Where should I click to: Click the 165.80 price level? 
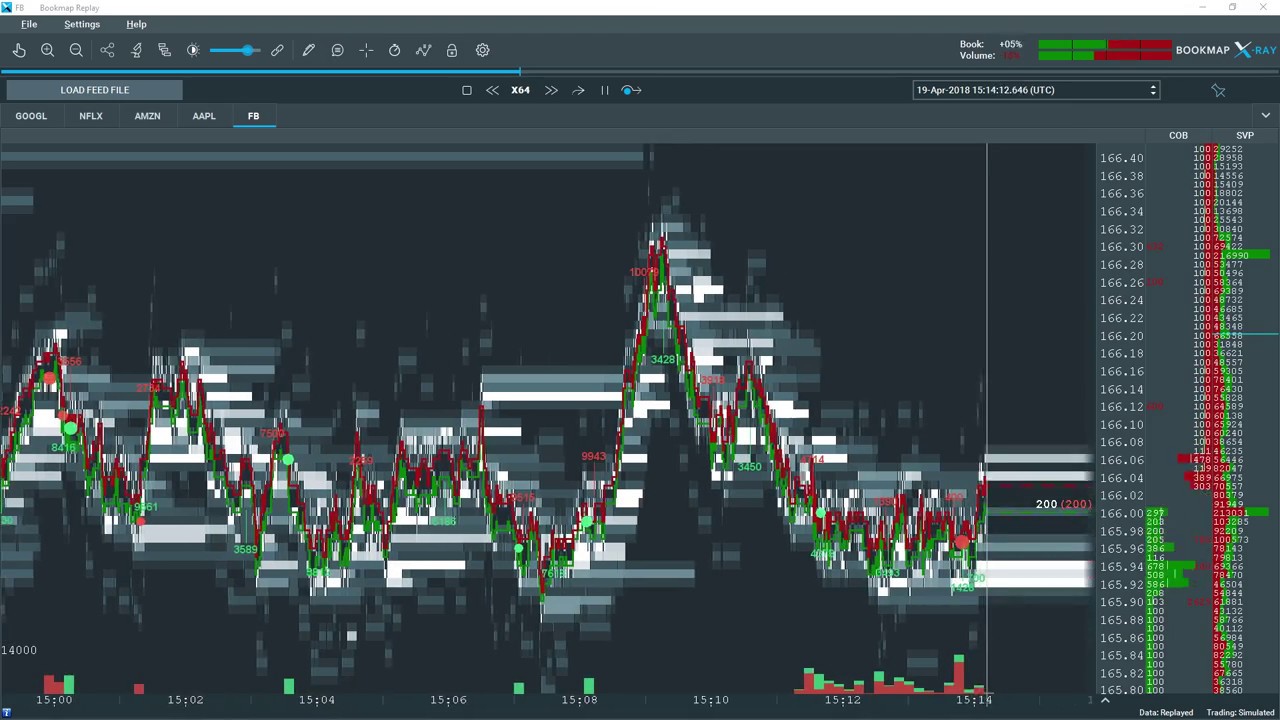tap(1121, 691)
